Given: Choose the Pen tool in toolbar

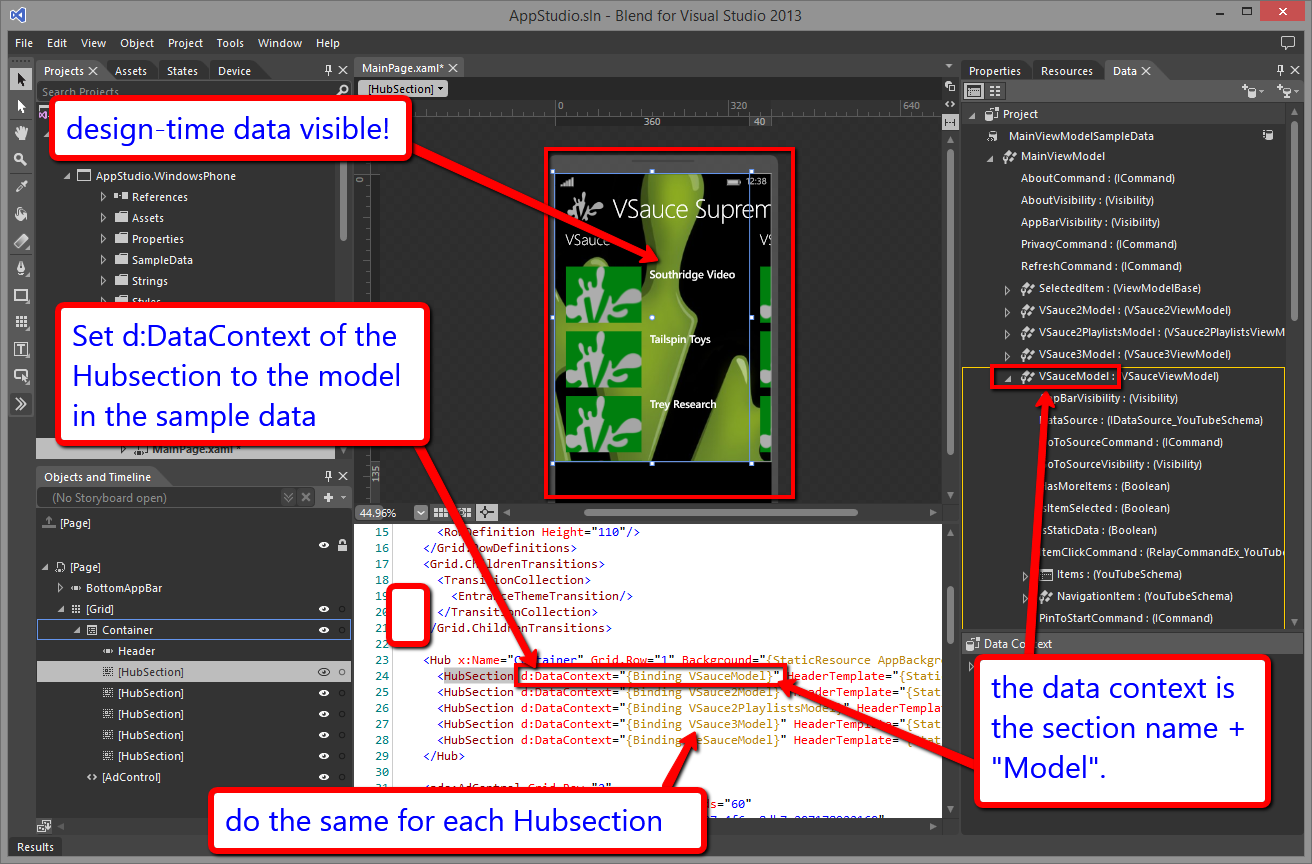Looking at the screenshot, I should [21, 268].
